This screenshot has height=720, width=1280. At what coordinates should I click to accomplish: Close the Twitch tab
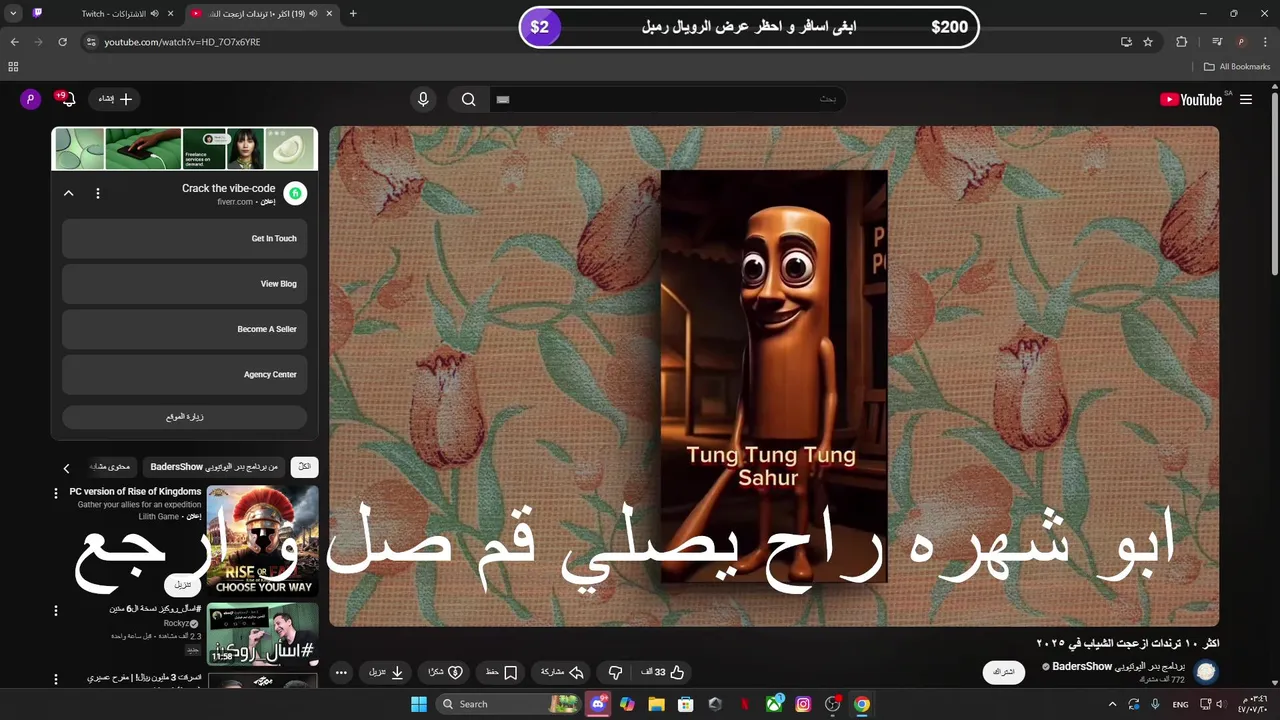171,14
